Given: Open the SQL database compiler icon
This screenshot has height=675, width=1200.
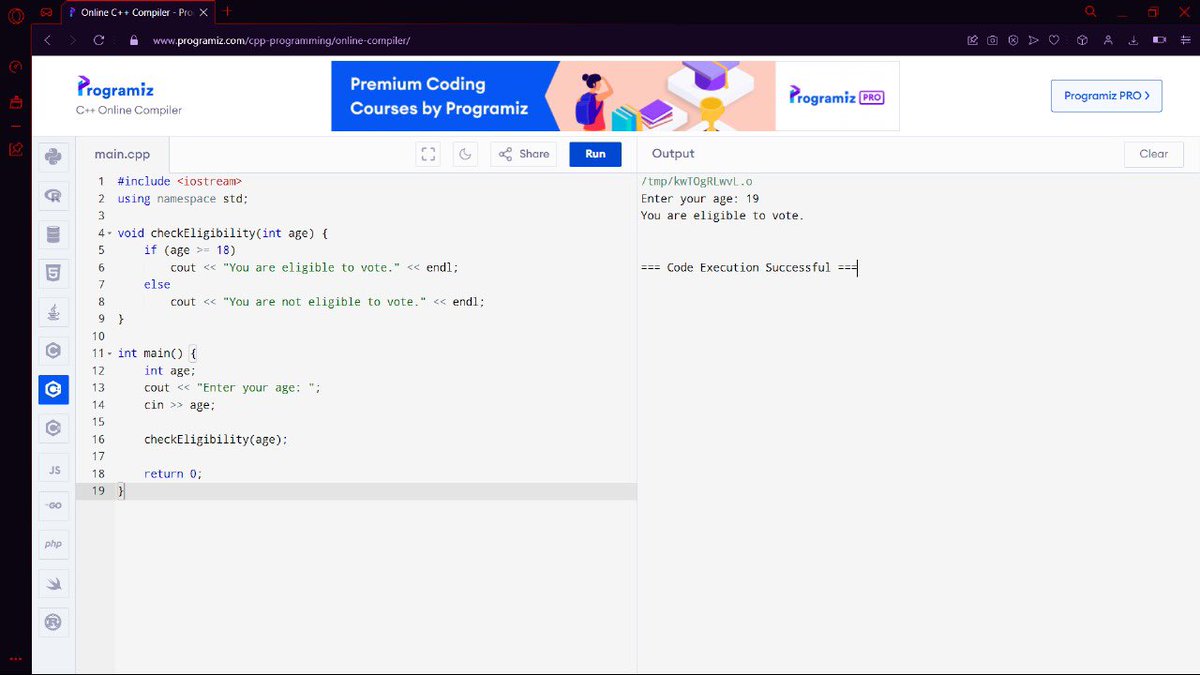Looking at the screenshot, I should pos(53,235).
